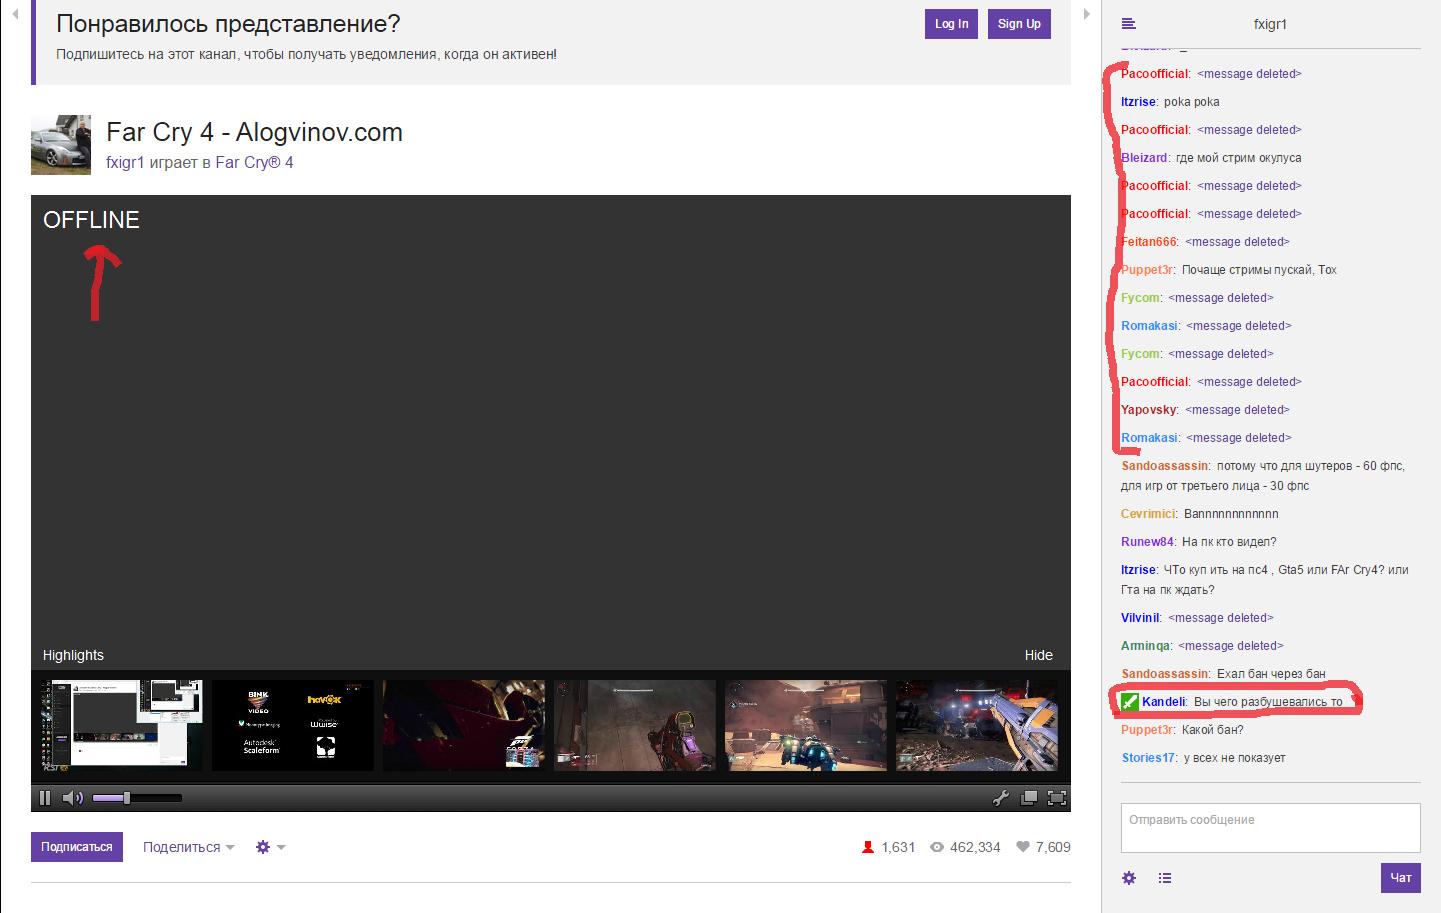This screenshot has width=1441, height=913.
Task: Click username Sandoassassin on 60 фпс message
Action: pyautogui.click(x=1164, y=466)
